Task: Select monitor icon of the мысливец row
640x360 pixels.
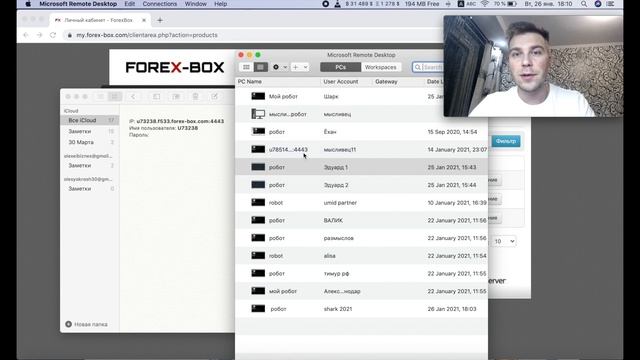Action: pos(258,114)
